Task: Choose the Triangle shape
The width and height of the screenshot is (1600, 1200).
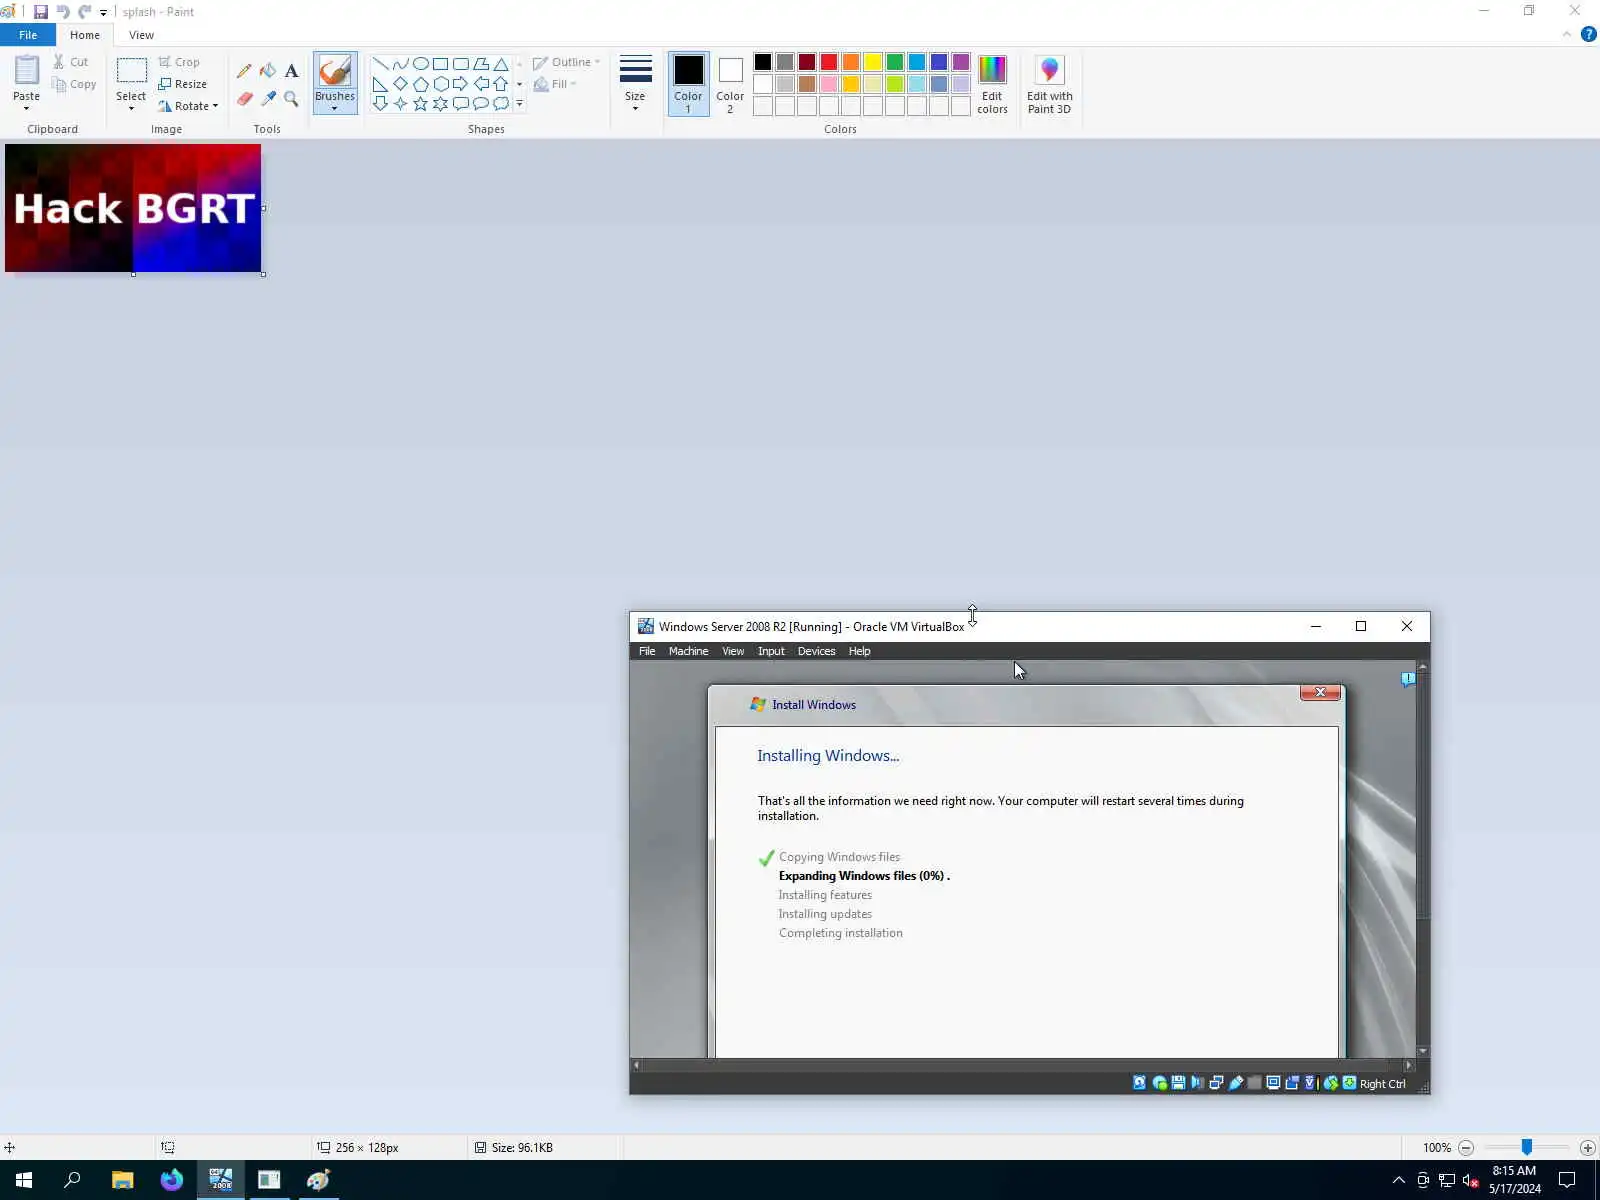Action: pyautogui.click(x=501, y=64)
